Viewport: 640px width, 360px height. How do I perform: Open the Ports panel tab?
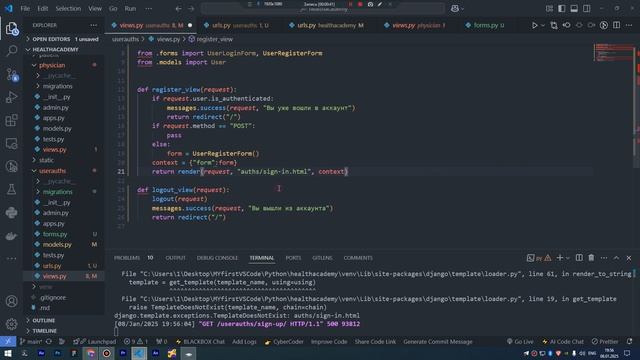pos(293,258)
